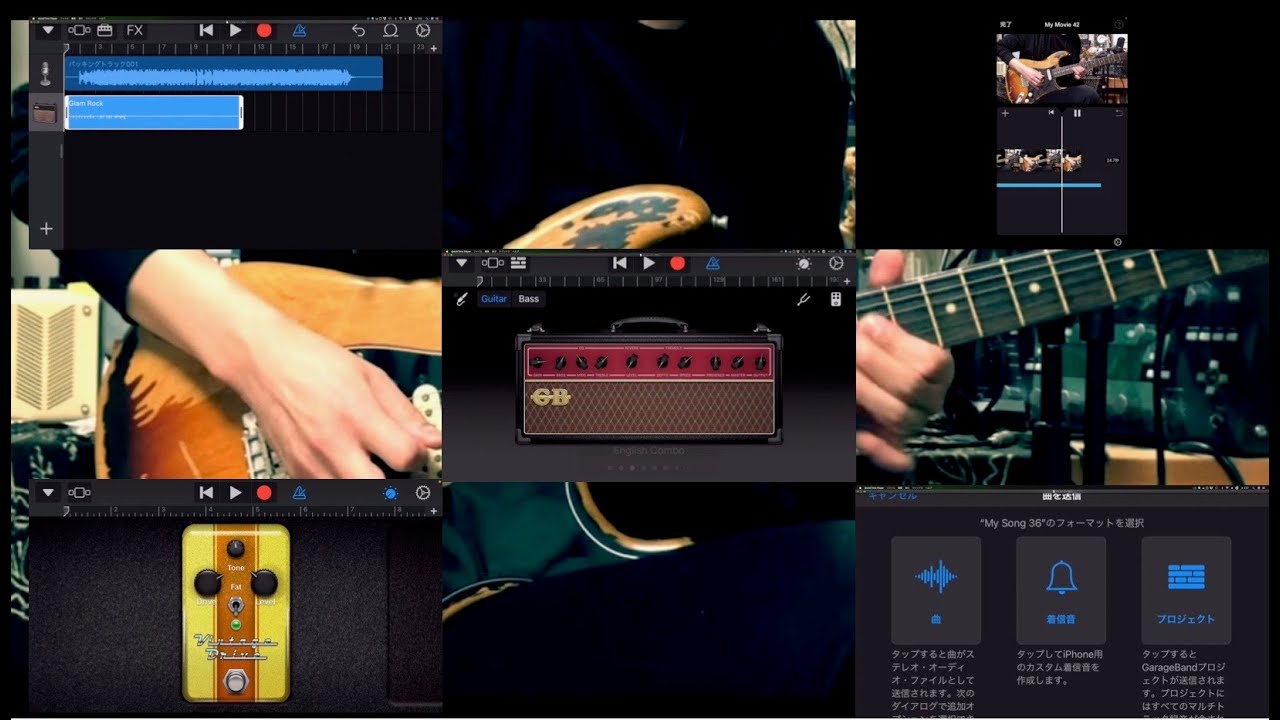
Task: Open iMovie project settings gear
Action: tap(1117, 242)
